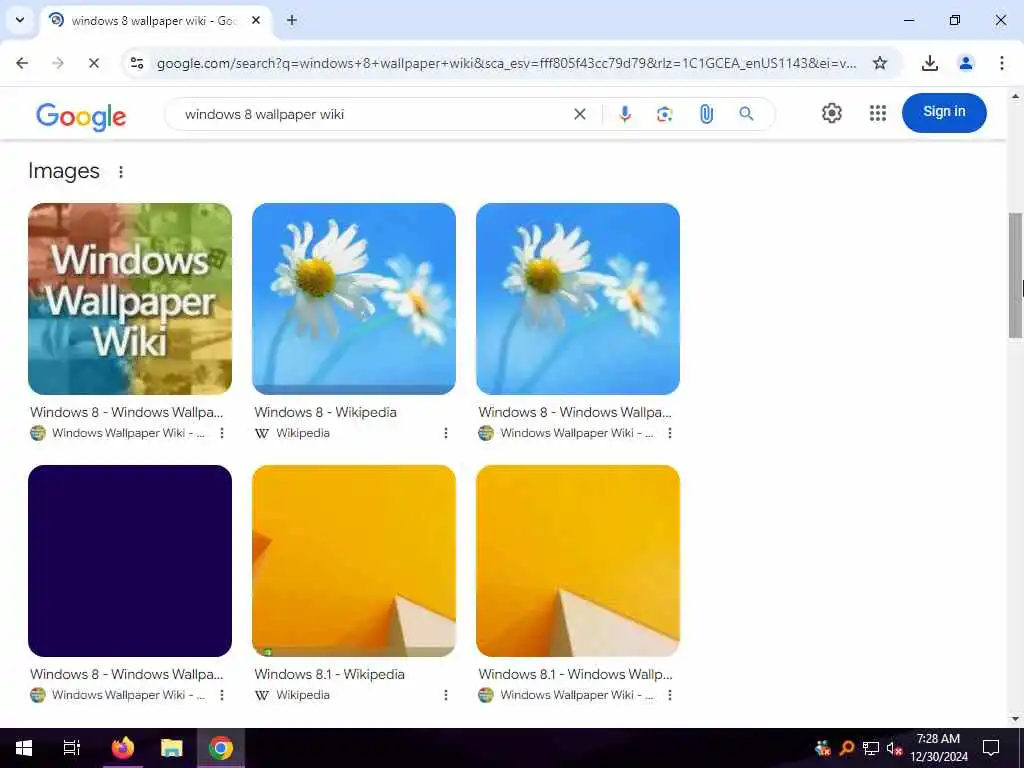Open more options for Windows 8 Wikipedia result
This screenshot has height=768, width=1024.
[445, 433]
